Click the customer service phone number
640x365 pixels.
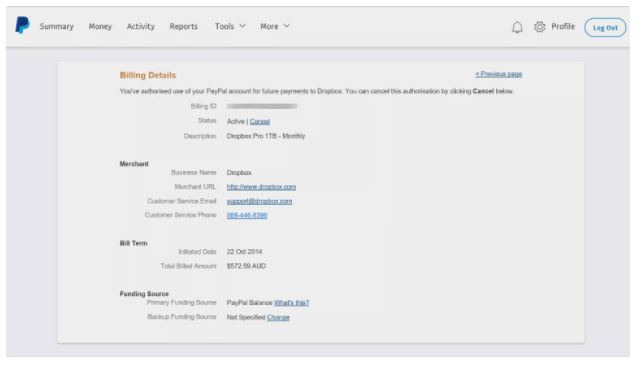[247, 215]
